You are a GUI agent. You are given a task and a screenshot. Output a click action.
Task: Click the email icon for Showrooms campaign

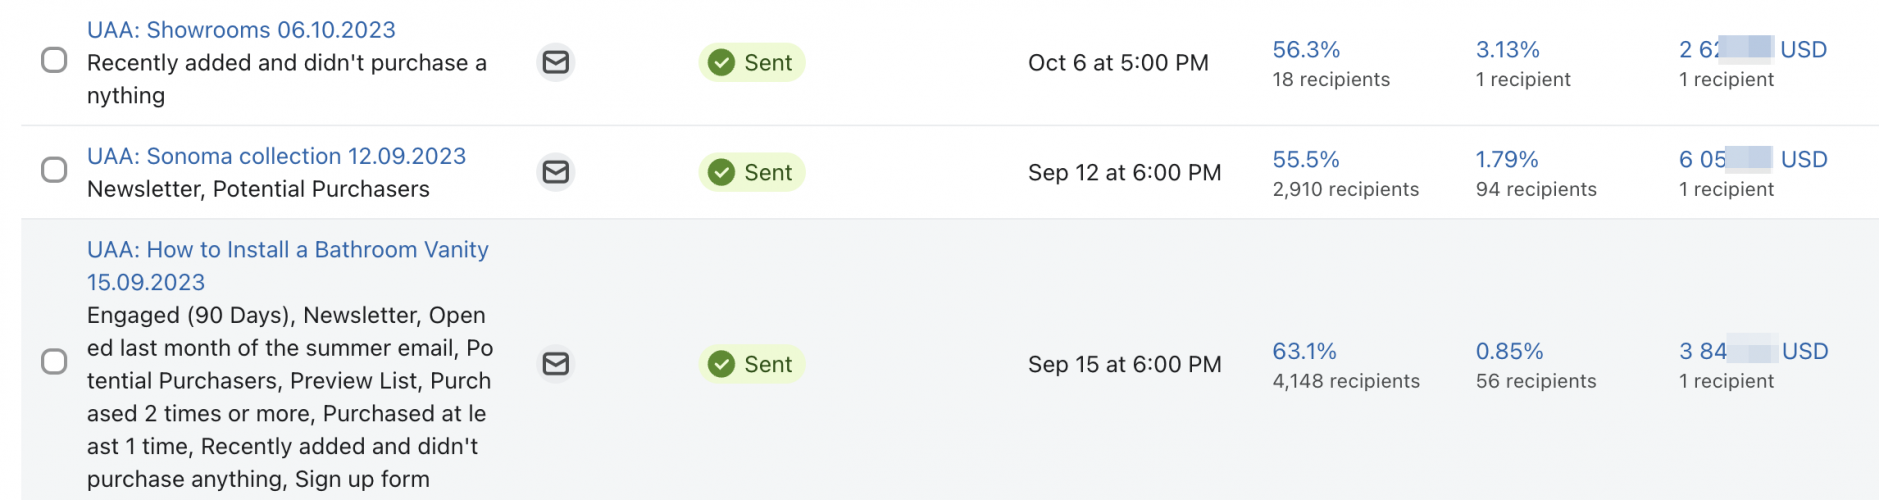tap(555, 63)
